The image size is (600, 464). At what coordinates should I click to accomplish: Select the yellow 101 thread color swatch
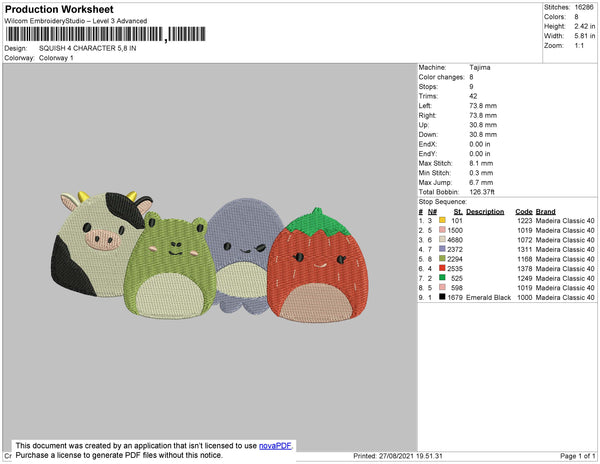(x=442, y=220)
